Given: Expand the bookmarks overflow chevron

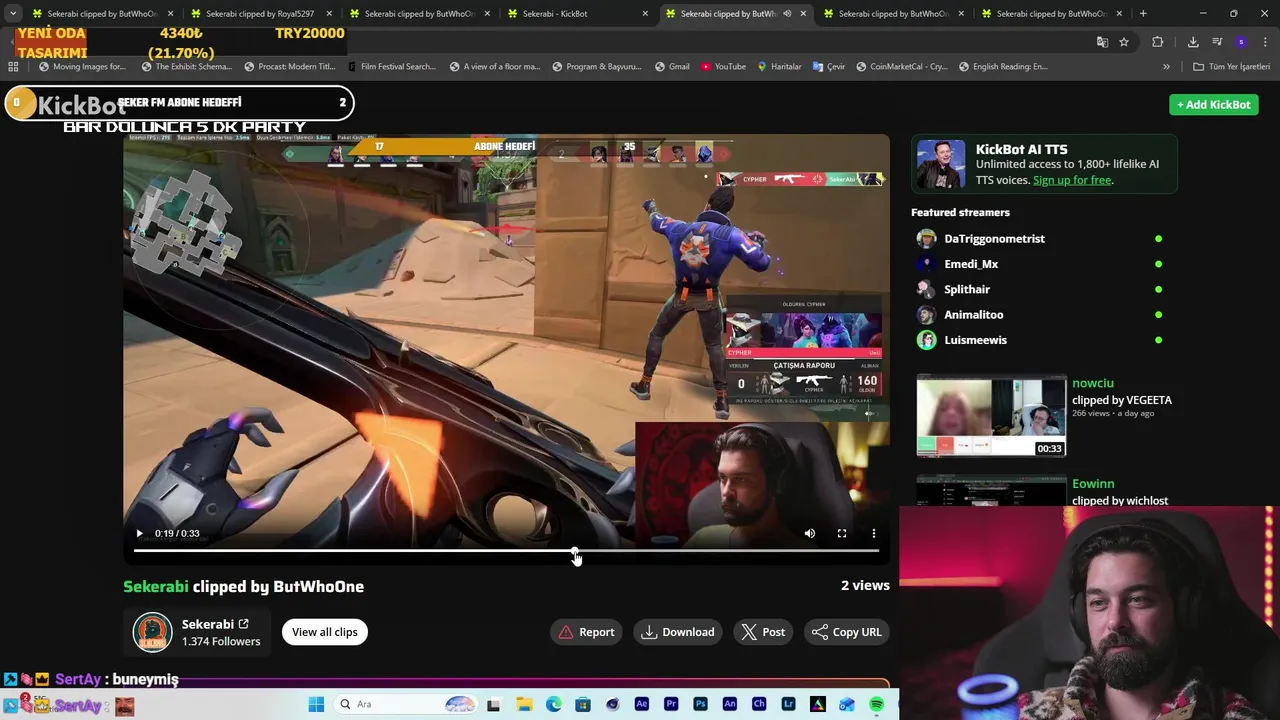Looking at the screenshot, I should 1166,66.
